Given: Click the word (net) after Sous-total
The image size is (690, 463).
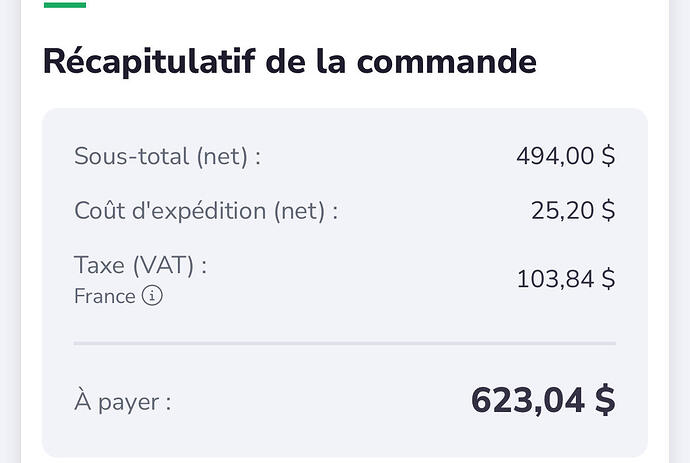Looking at the screenshot, I should click(222, 157).
